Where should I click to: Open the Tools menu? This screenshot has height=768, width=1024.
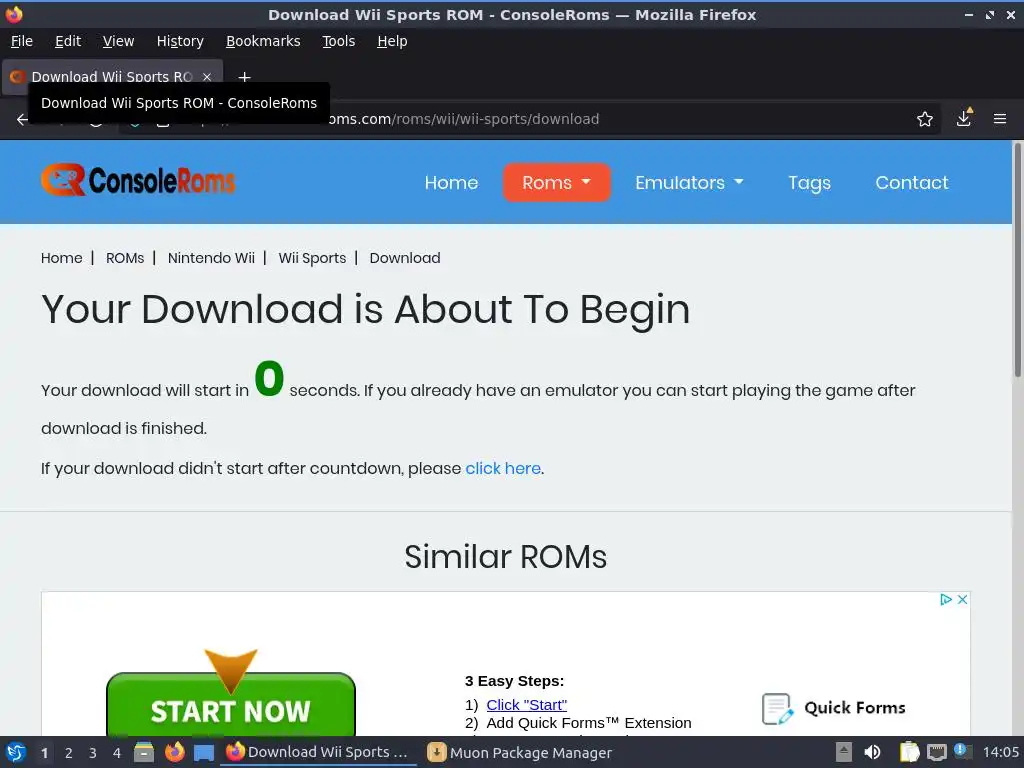(338, 41)
